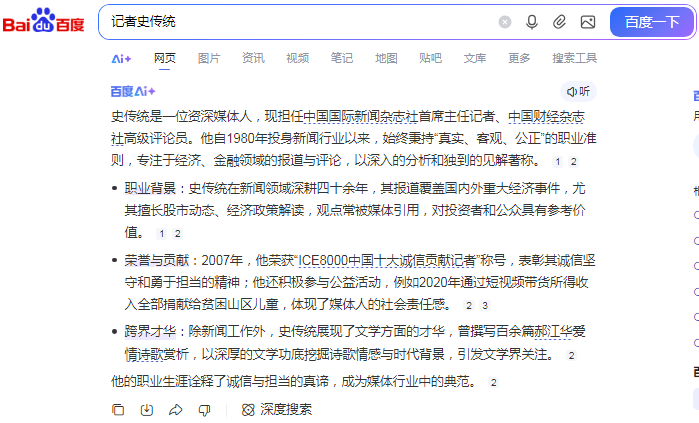Open the 视频 tab
Image resolution: width=699 pixels, height=423 pixels.
[297, 58]
